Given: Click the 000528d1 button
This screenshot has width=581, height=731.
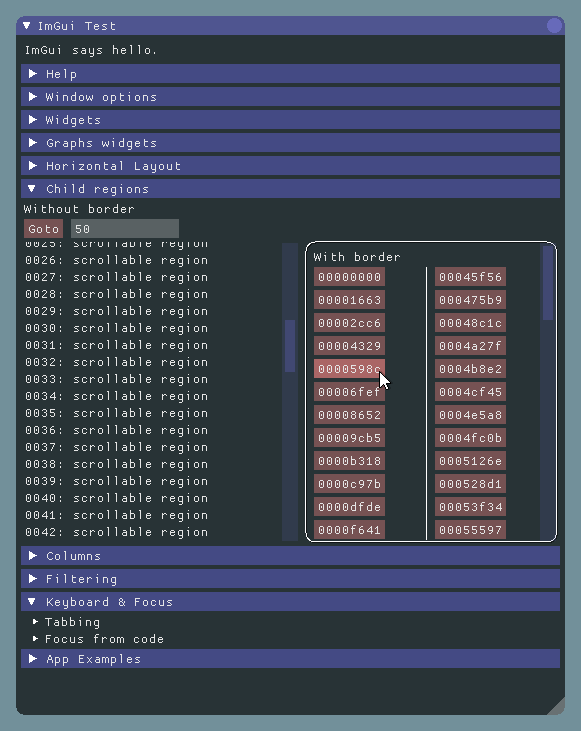Looking at the screenshot, I should (x=470, y=484).
